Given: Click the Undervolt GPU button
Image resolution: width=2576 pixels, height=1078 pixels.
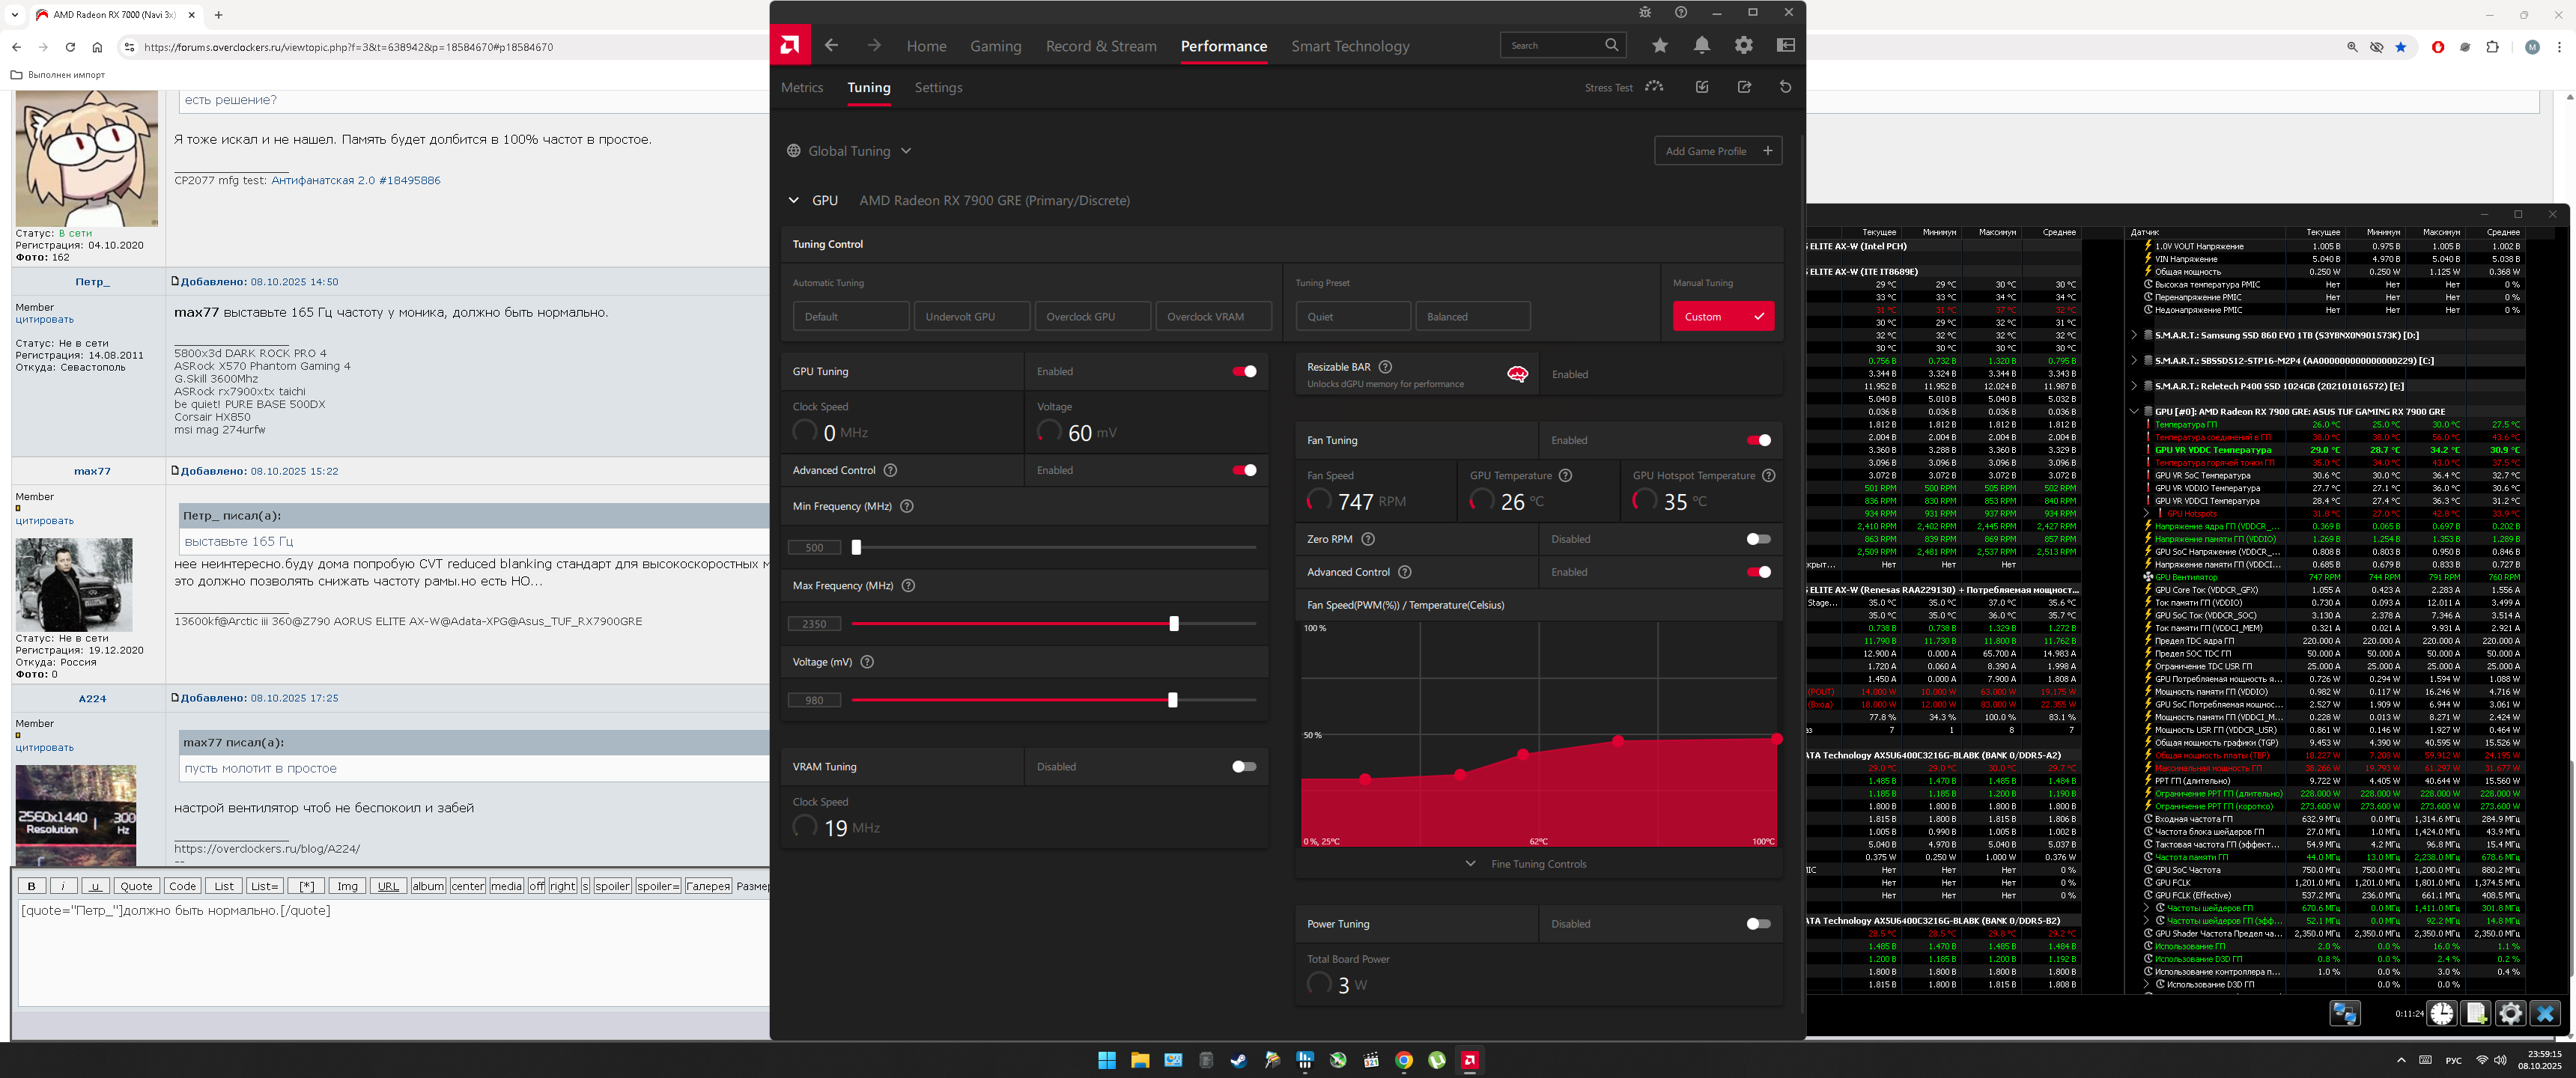Looking at the screenshot, I should click(x=971, y=316).
